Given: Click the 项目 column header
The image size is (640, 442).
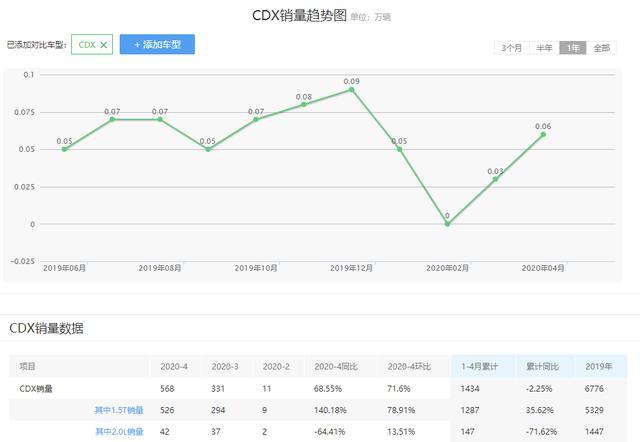Looking at the screenshot, I should (27, 366).
